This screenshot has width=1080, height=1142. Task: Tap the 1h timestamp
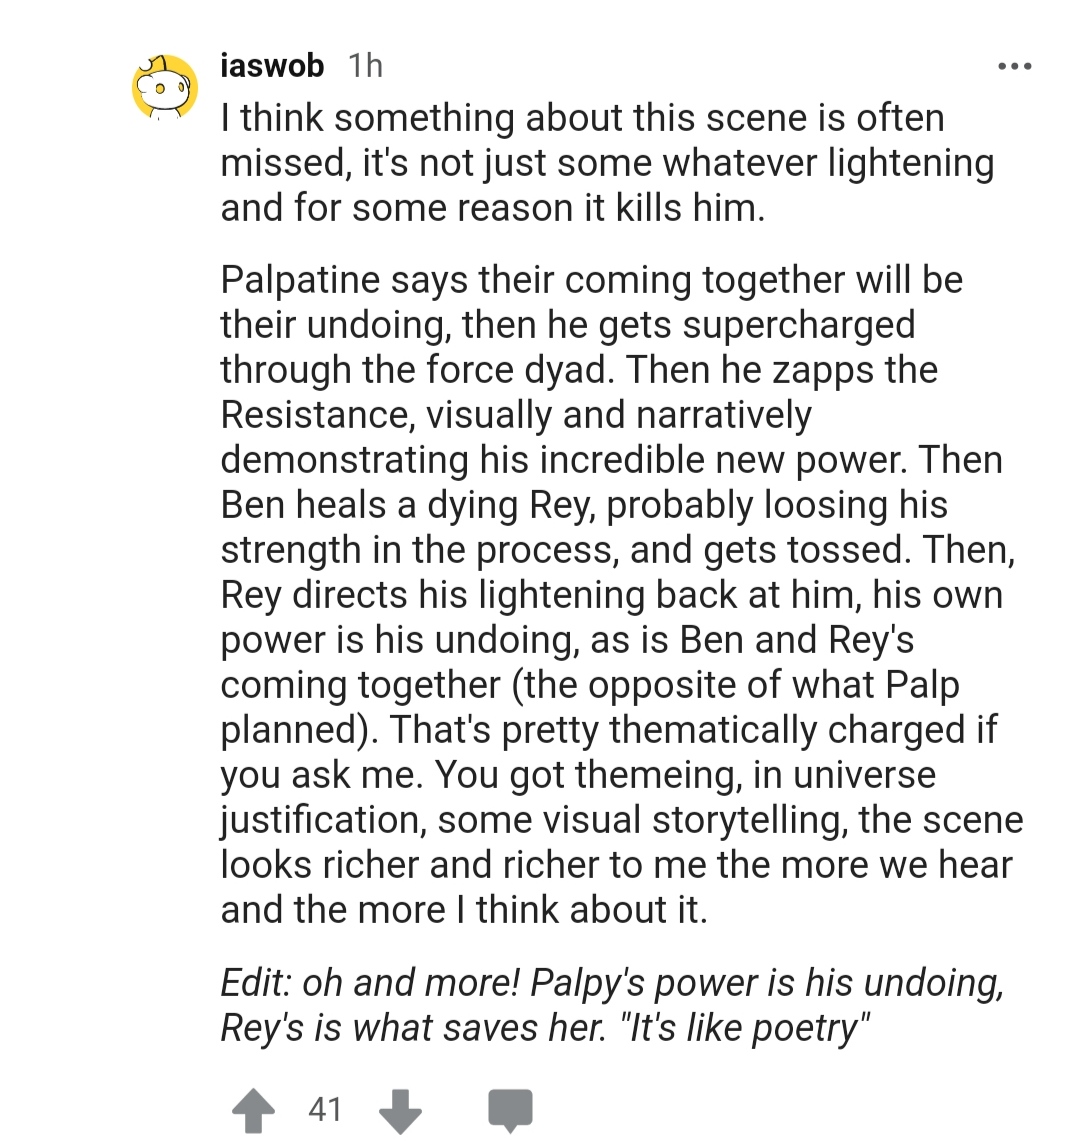click(365, 66)
